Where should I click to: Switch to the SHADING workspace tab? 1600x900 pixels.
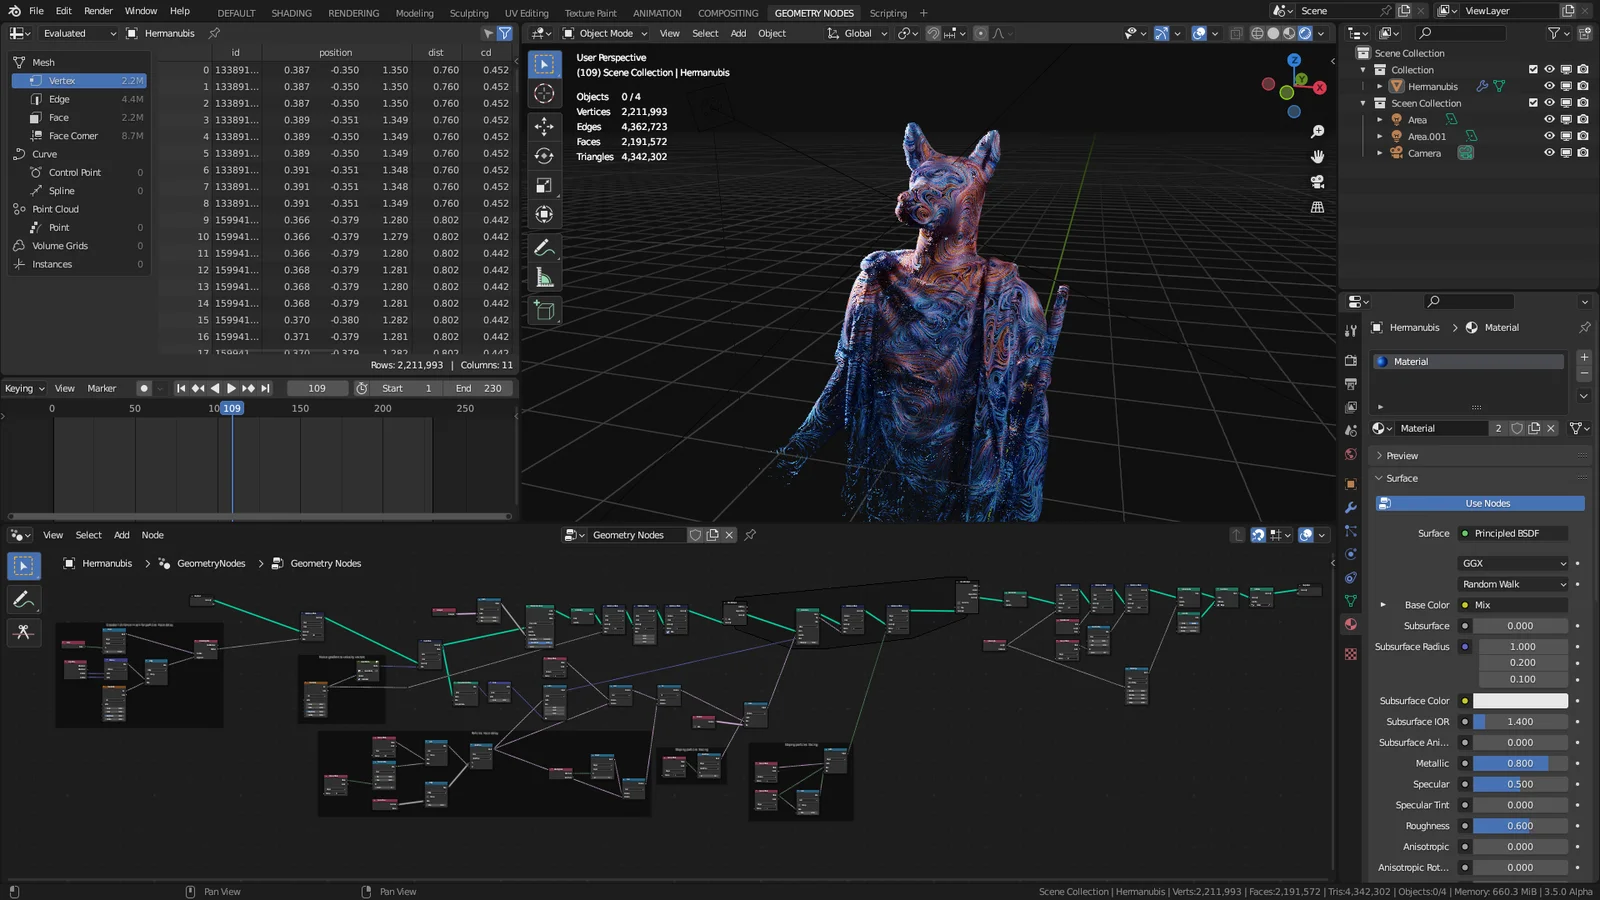click(291, 12)
